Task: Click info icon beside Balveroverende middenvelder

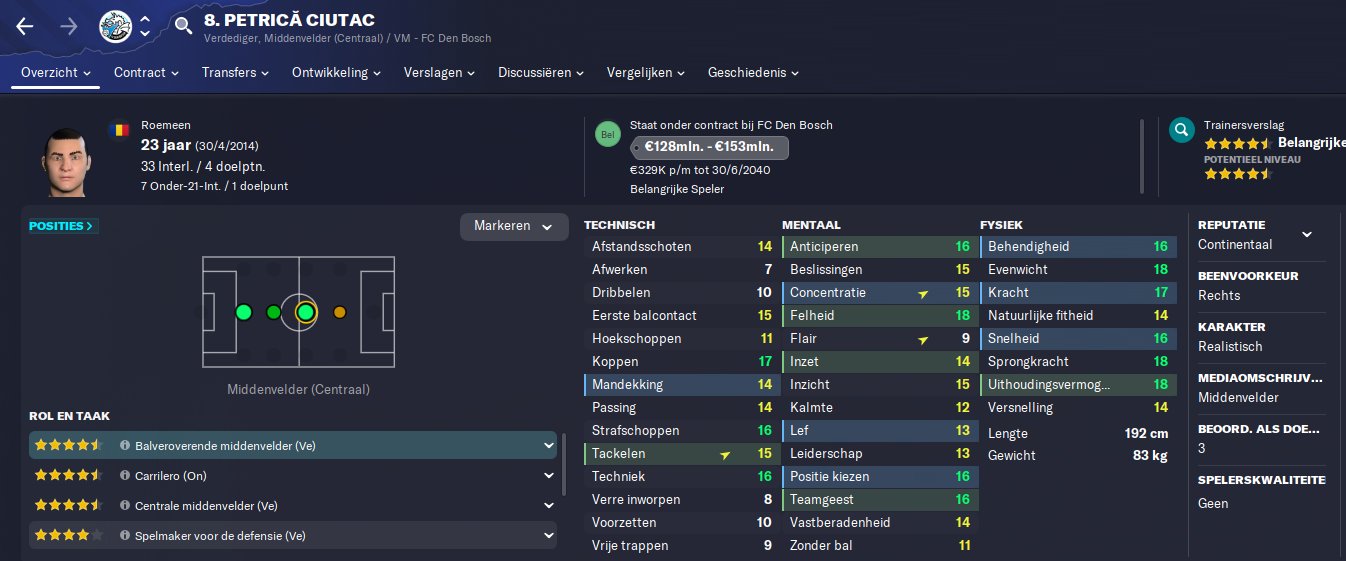Action: (125, 446)
